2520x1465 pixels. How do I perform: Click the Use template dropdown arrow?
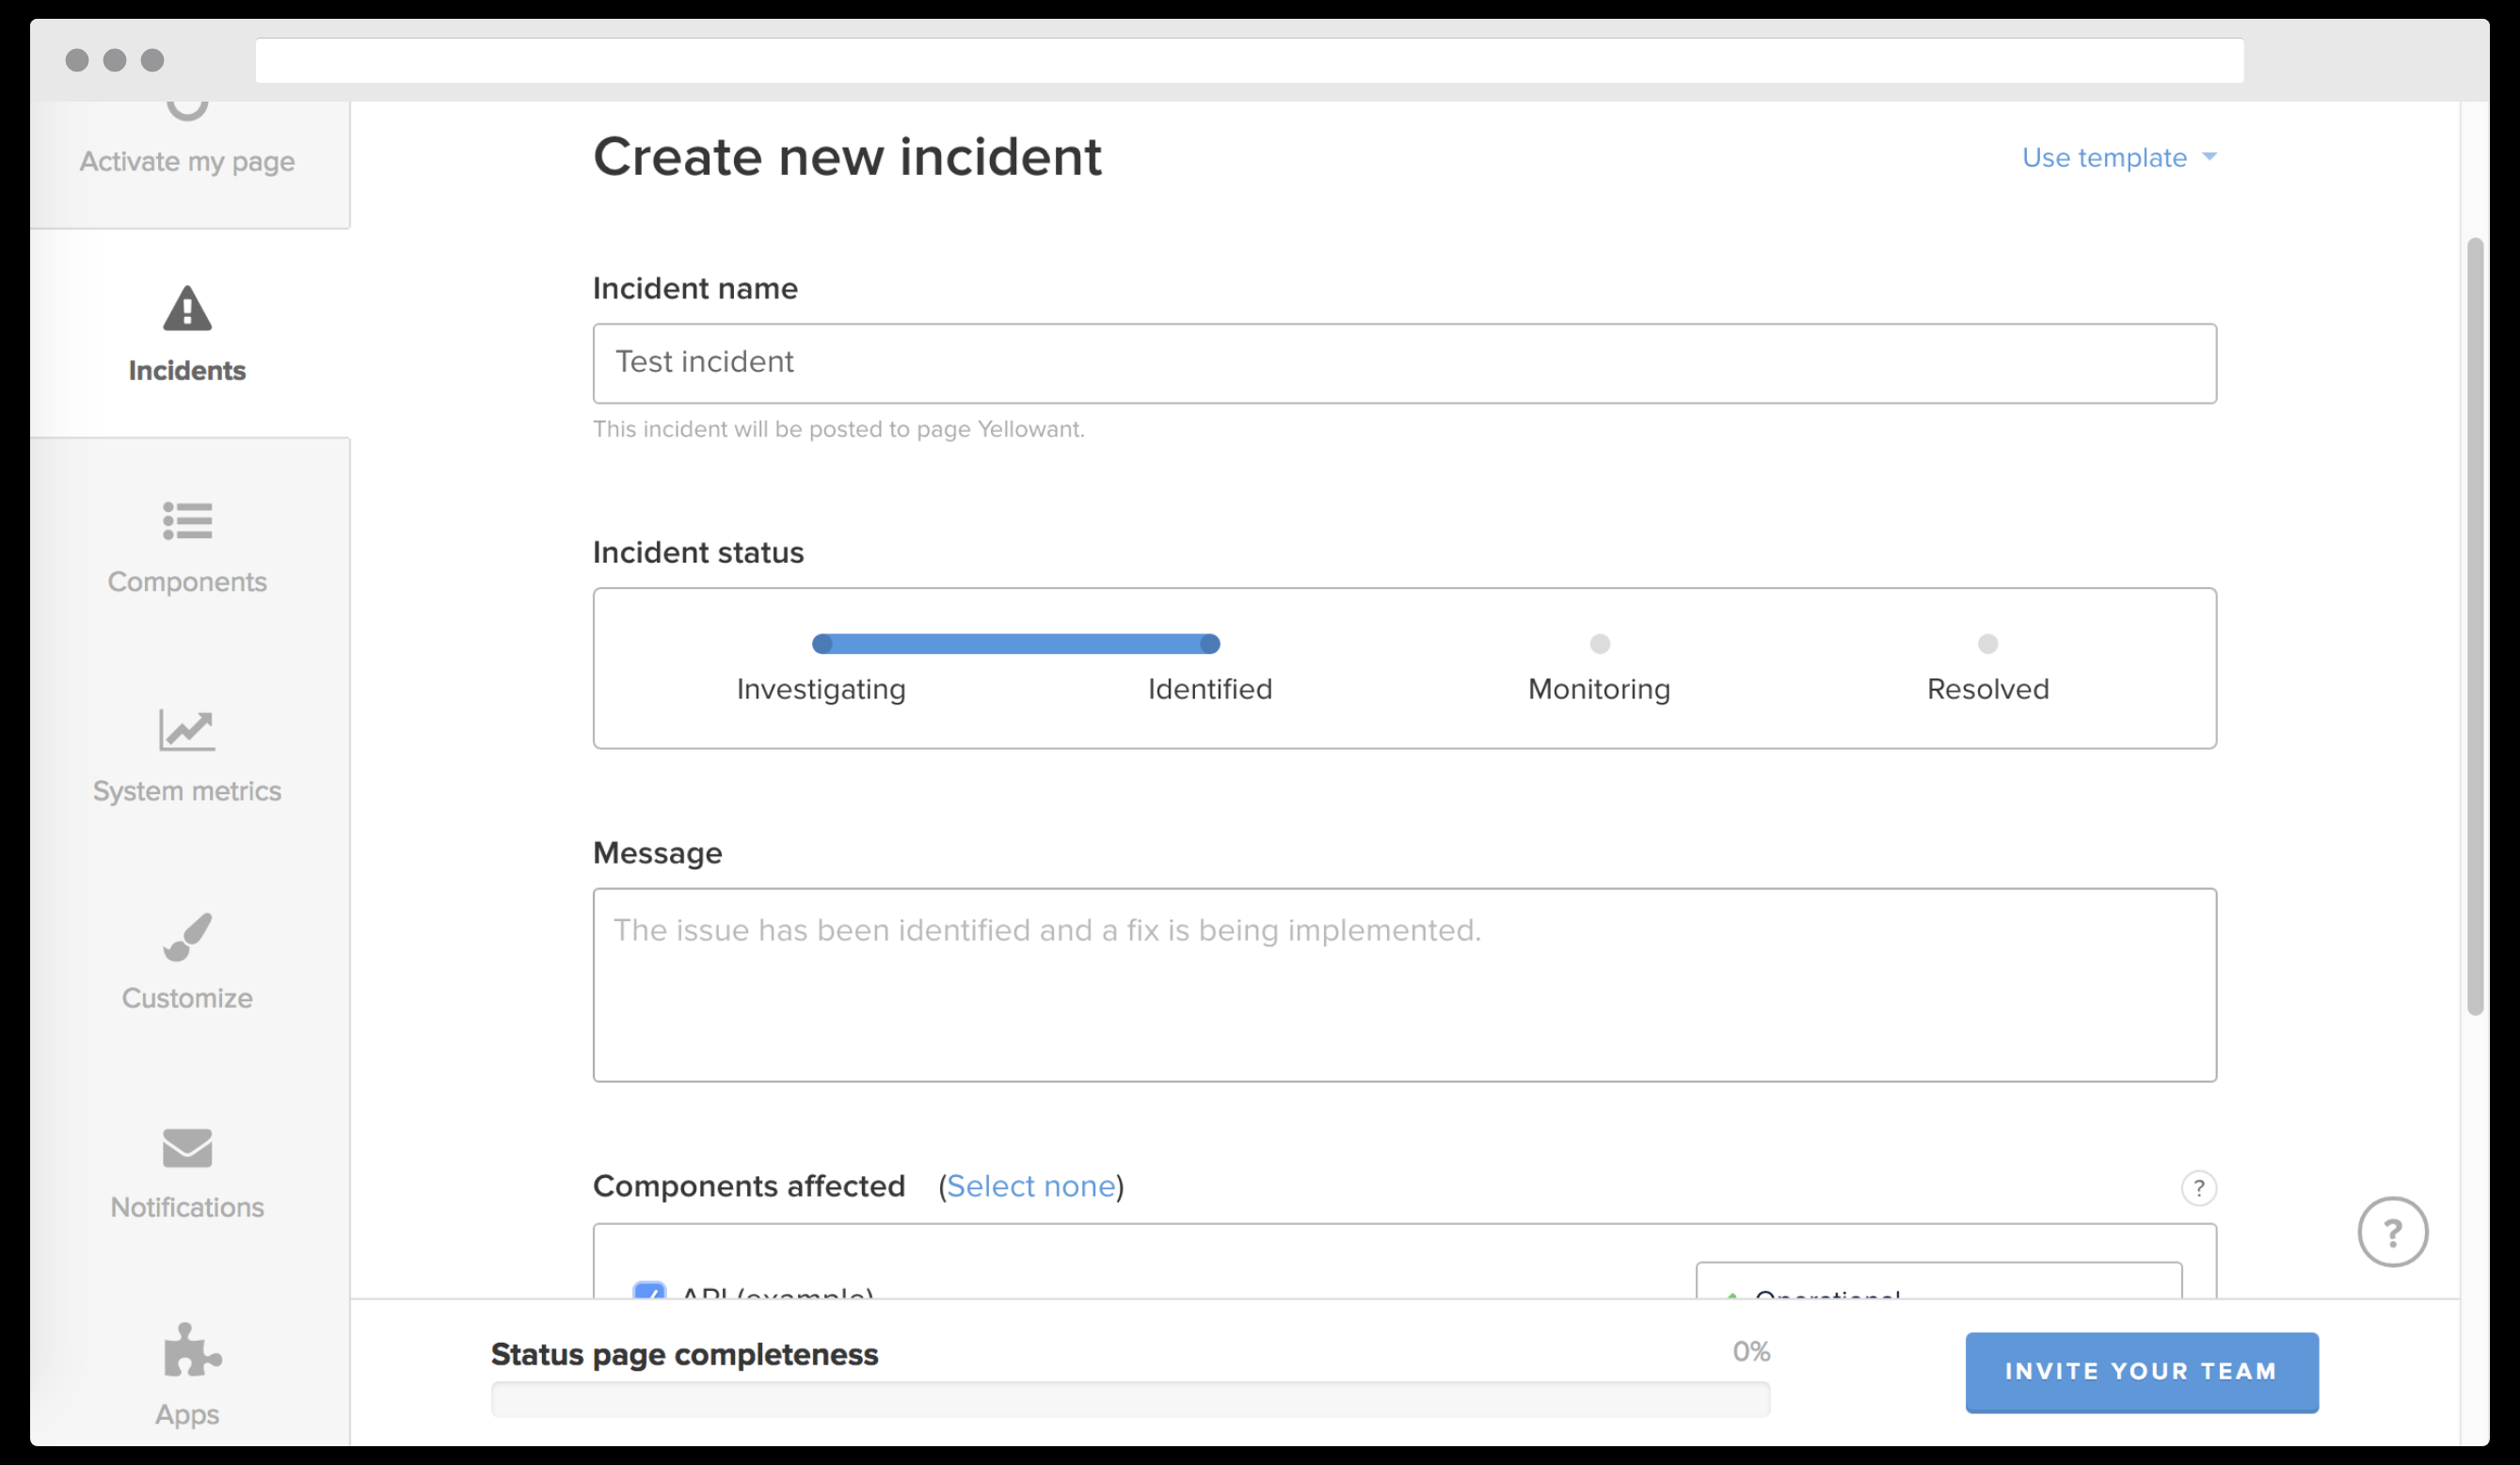(x=2209, y=158)
